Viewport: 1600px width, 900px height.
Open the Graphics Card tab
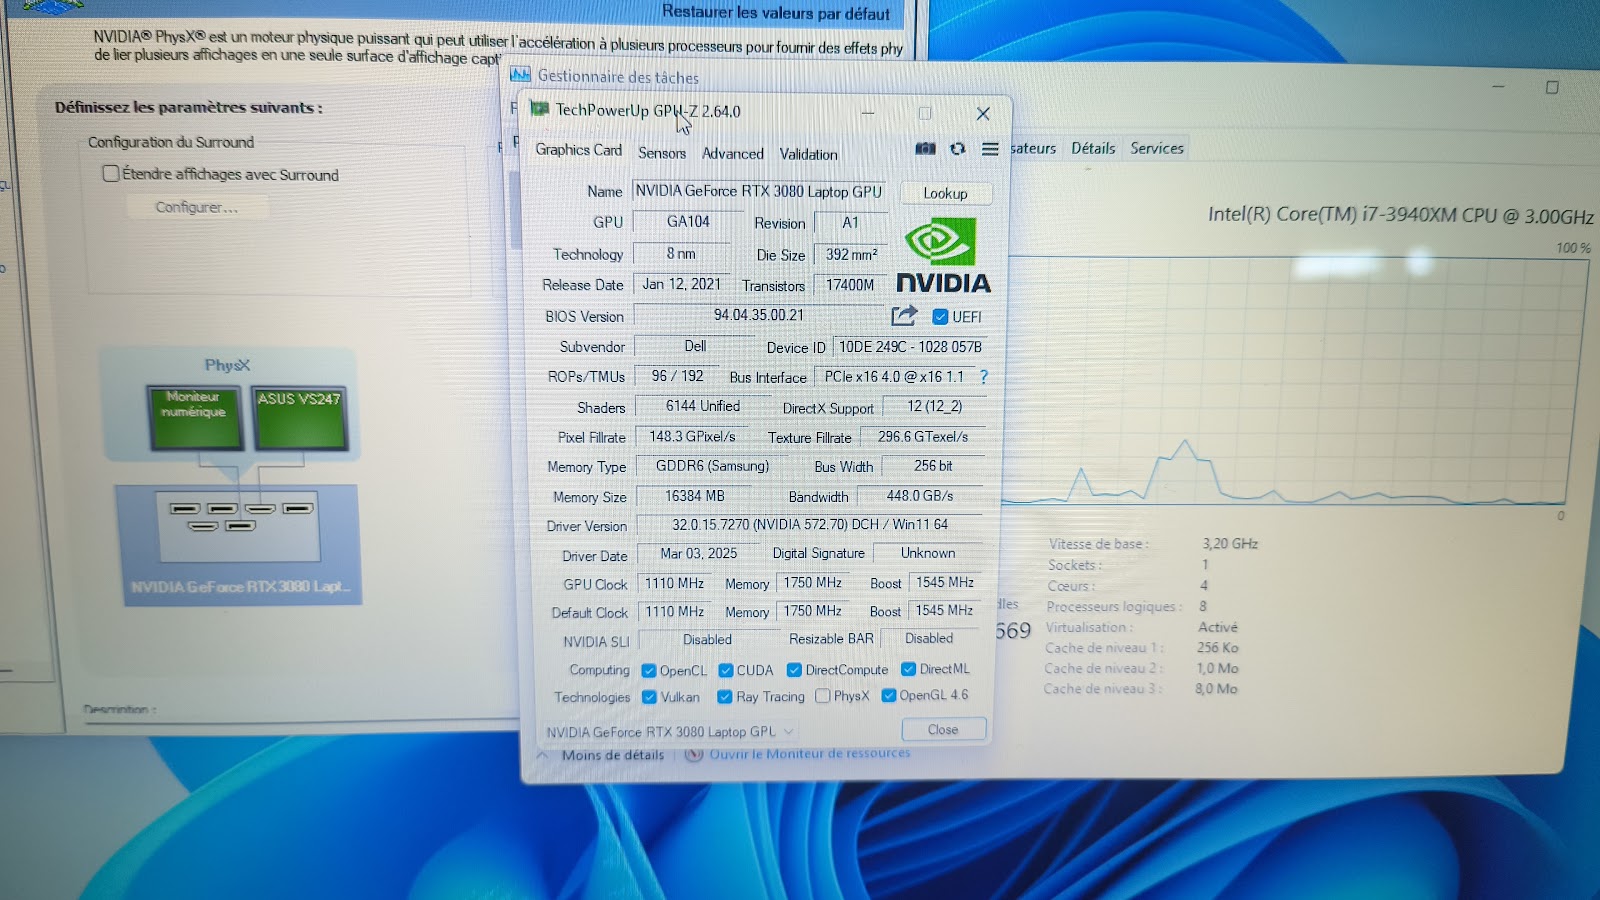(578, 150)
